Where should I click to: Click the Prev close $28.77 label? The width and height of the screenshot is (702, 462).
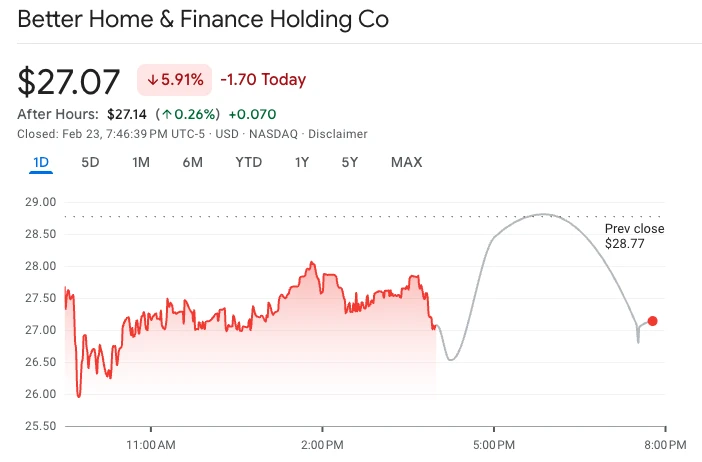click(634, 236)
